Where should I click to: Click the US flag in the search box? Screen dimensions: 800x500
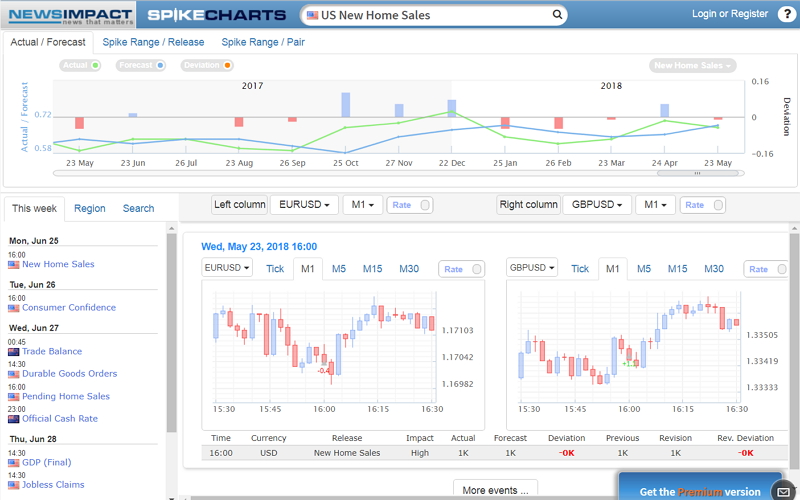312,15
